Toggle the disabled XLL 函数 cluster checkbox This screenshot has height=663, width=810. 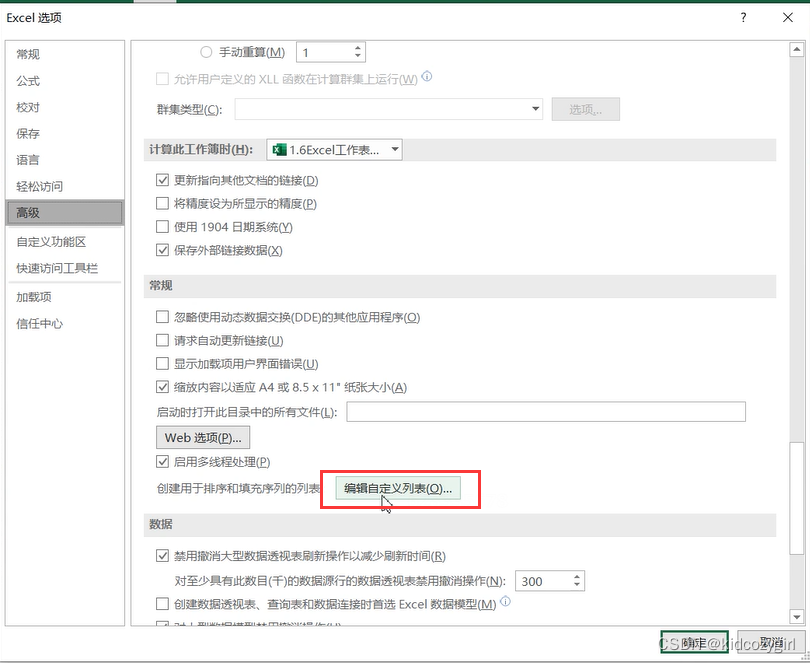point(162,79)
